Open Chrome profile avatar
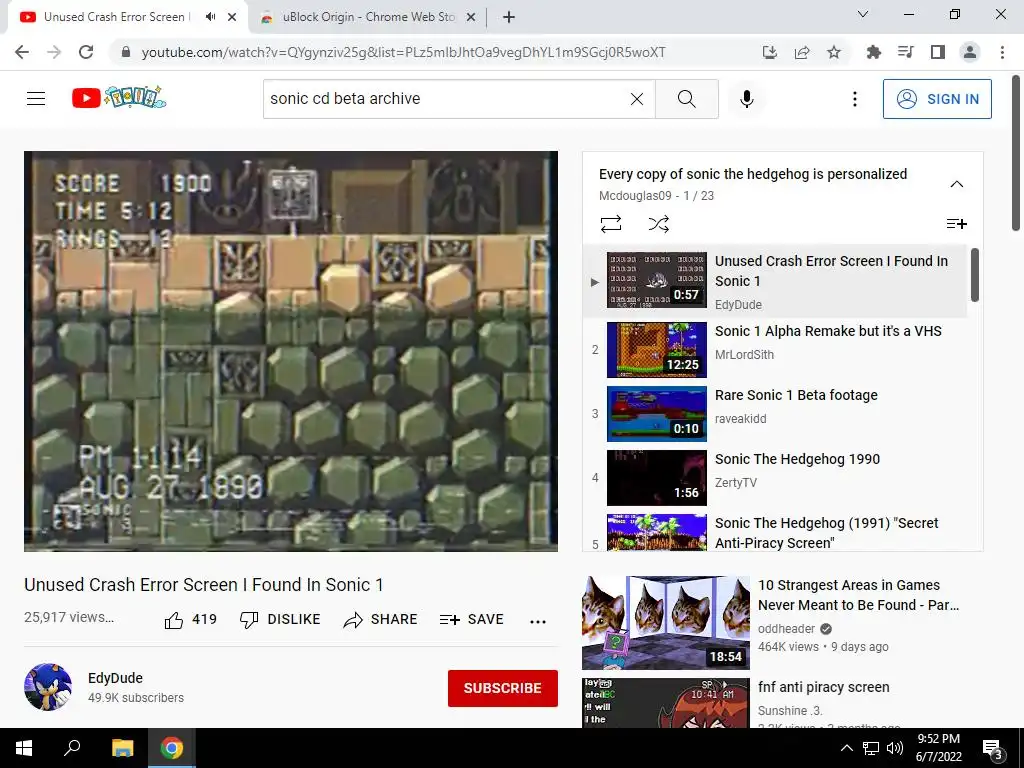The height and width of the screenshot is (768, 1024). 970,52
